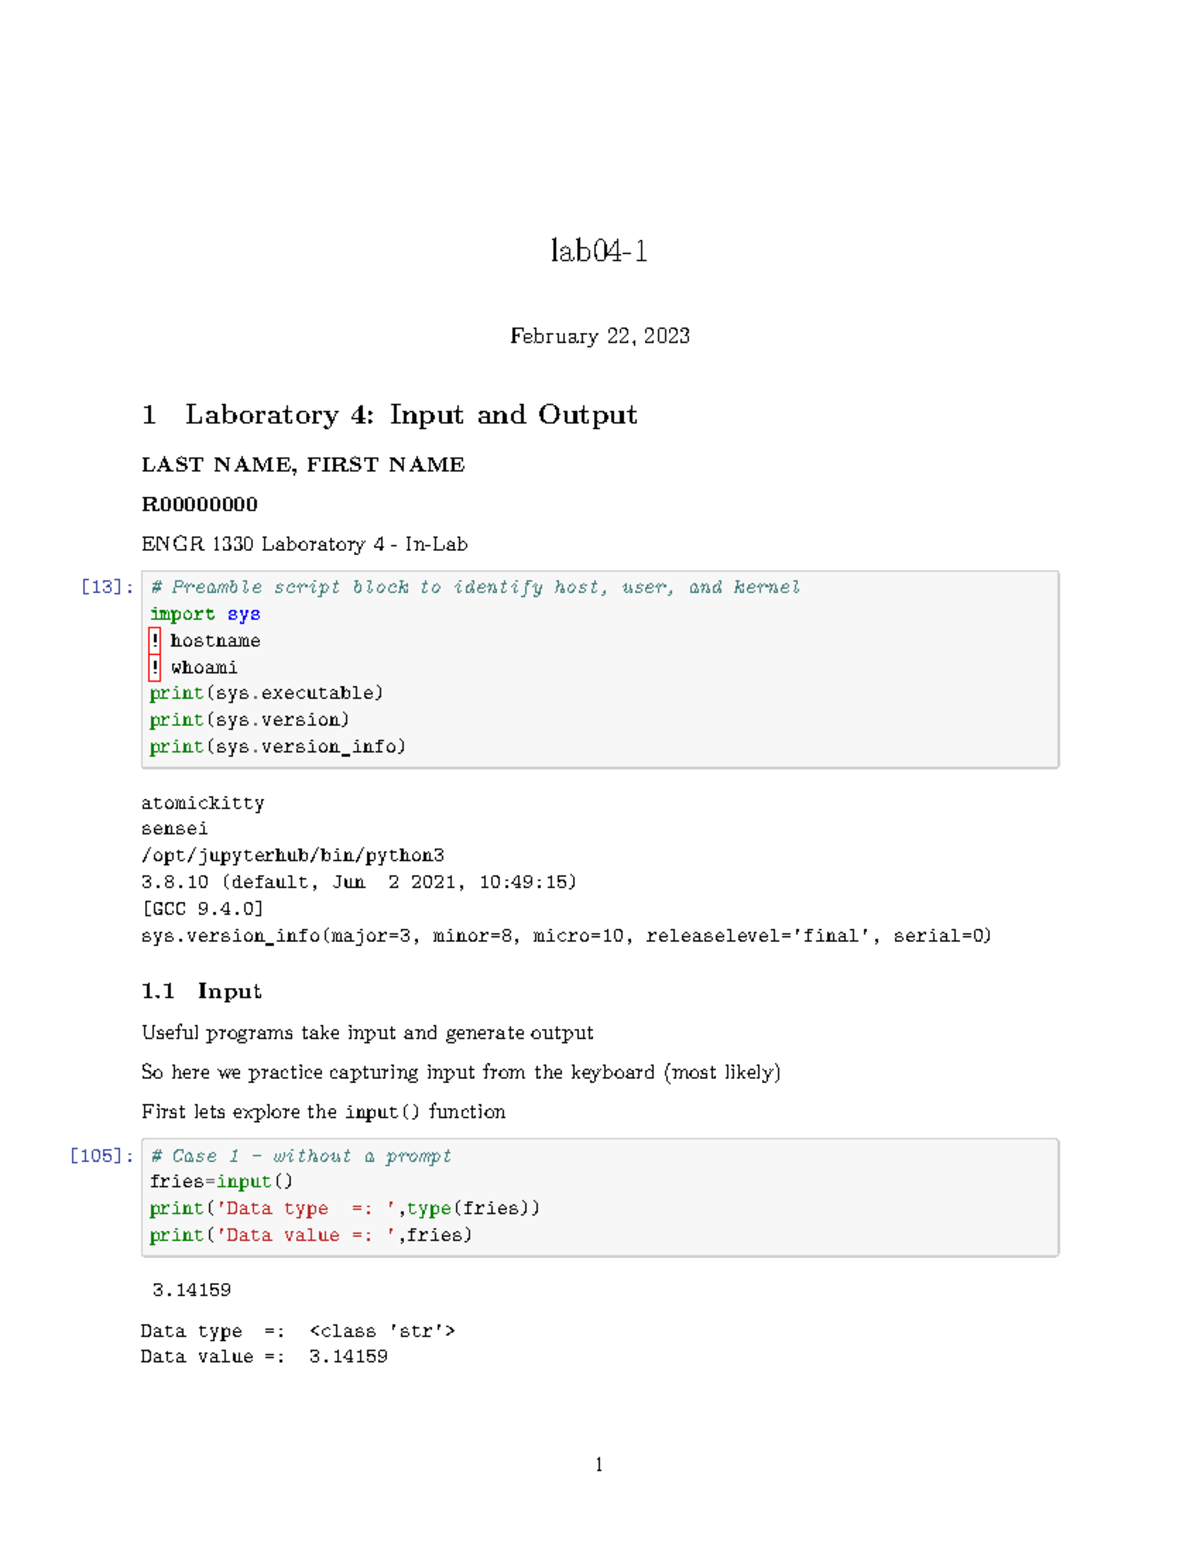Image resolution: width=1200 pixels, height=1553 pixels.
Task: Click the input() call in fries=input()
Action: tap(257, 1181)
